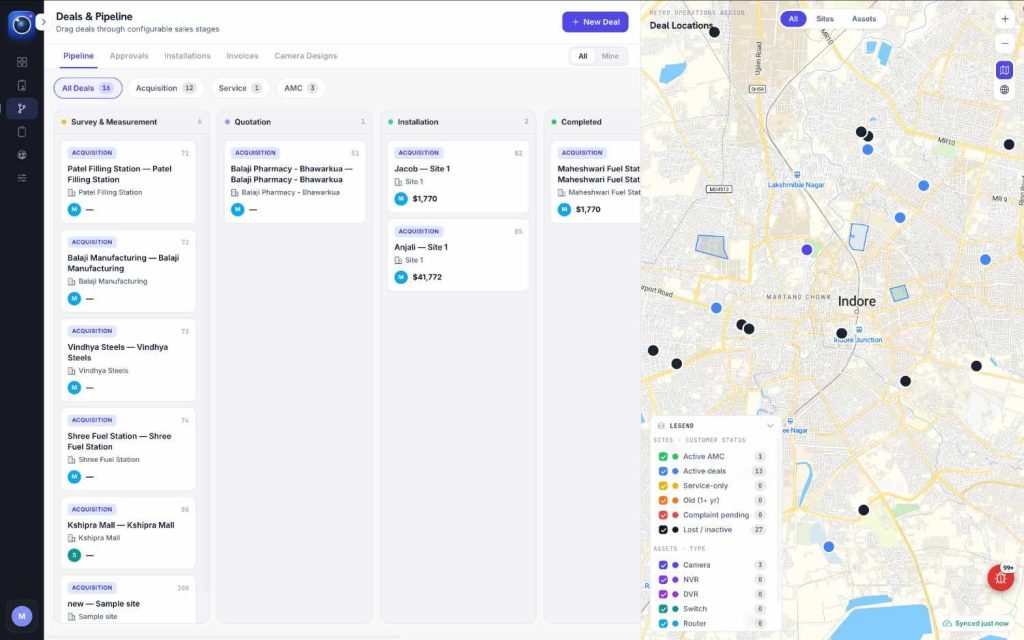Open the red bug report button

point(1000,577)
